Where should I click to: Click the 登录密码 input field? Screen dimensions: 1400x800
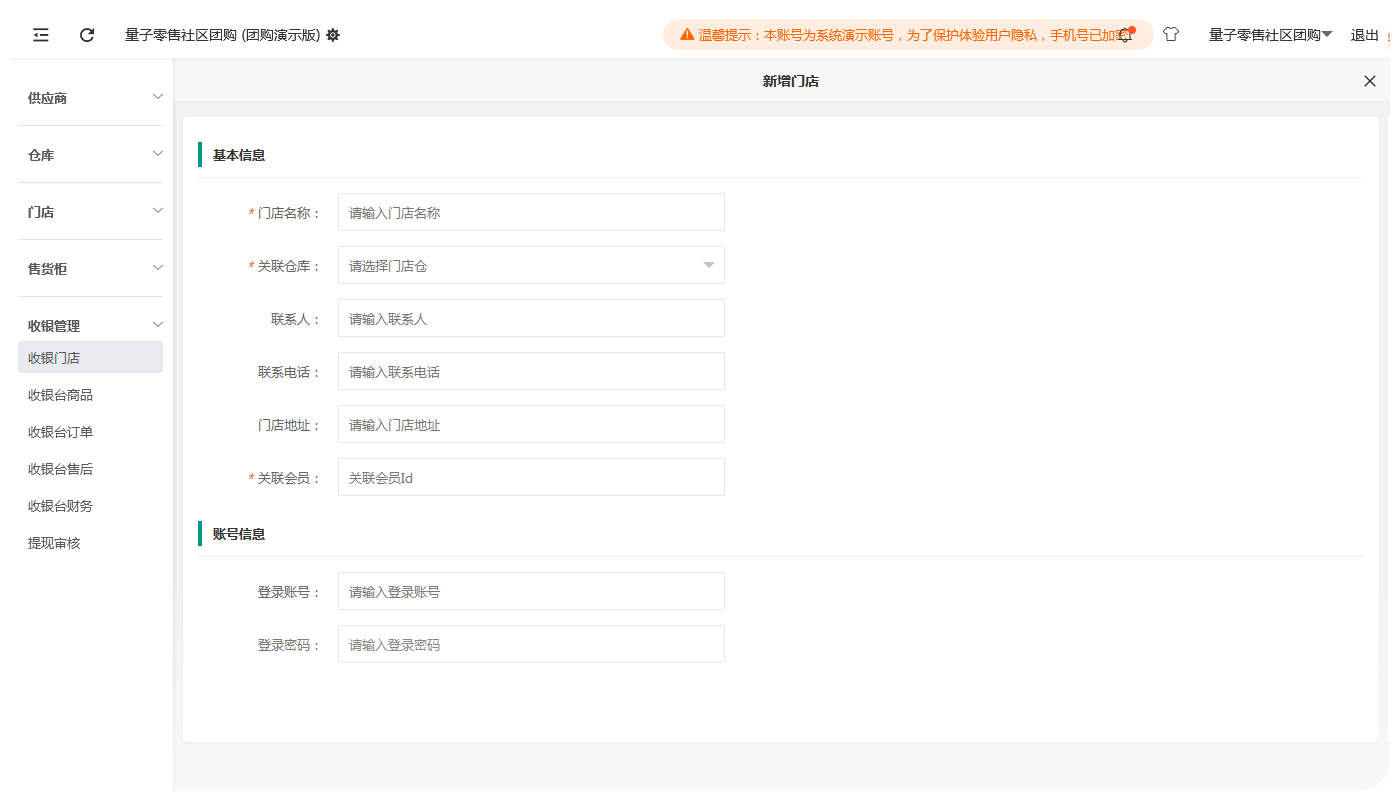pyautogui.click(x=531, y=644)
